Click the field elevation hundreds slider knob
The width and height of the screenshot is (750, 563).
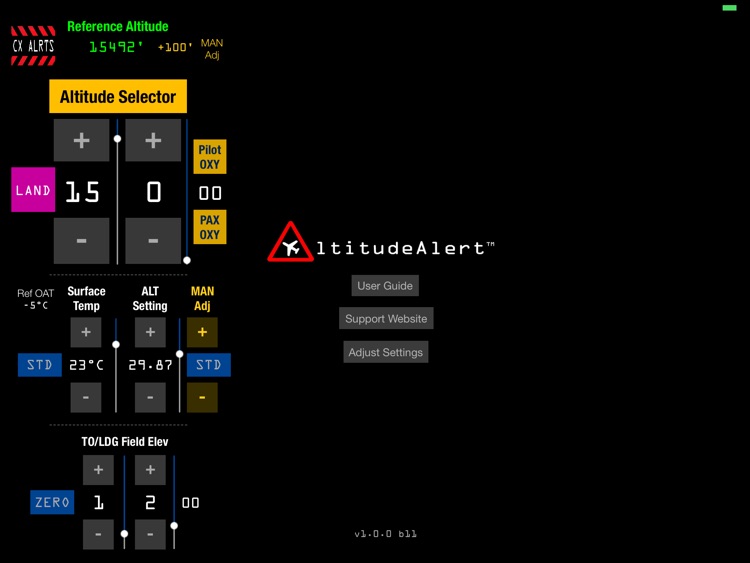point(174,526)
